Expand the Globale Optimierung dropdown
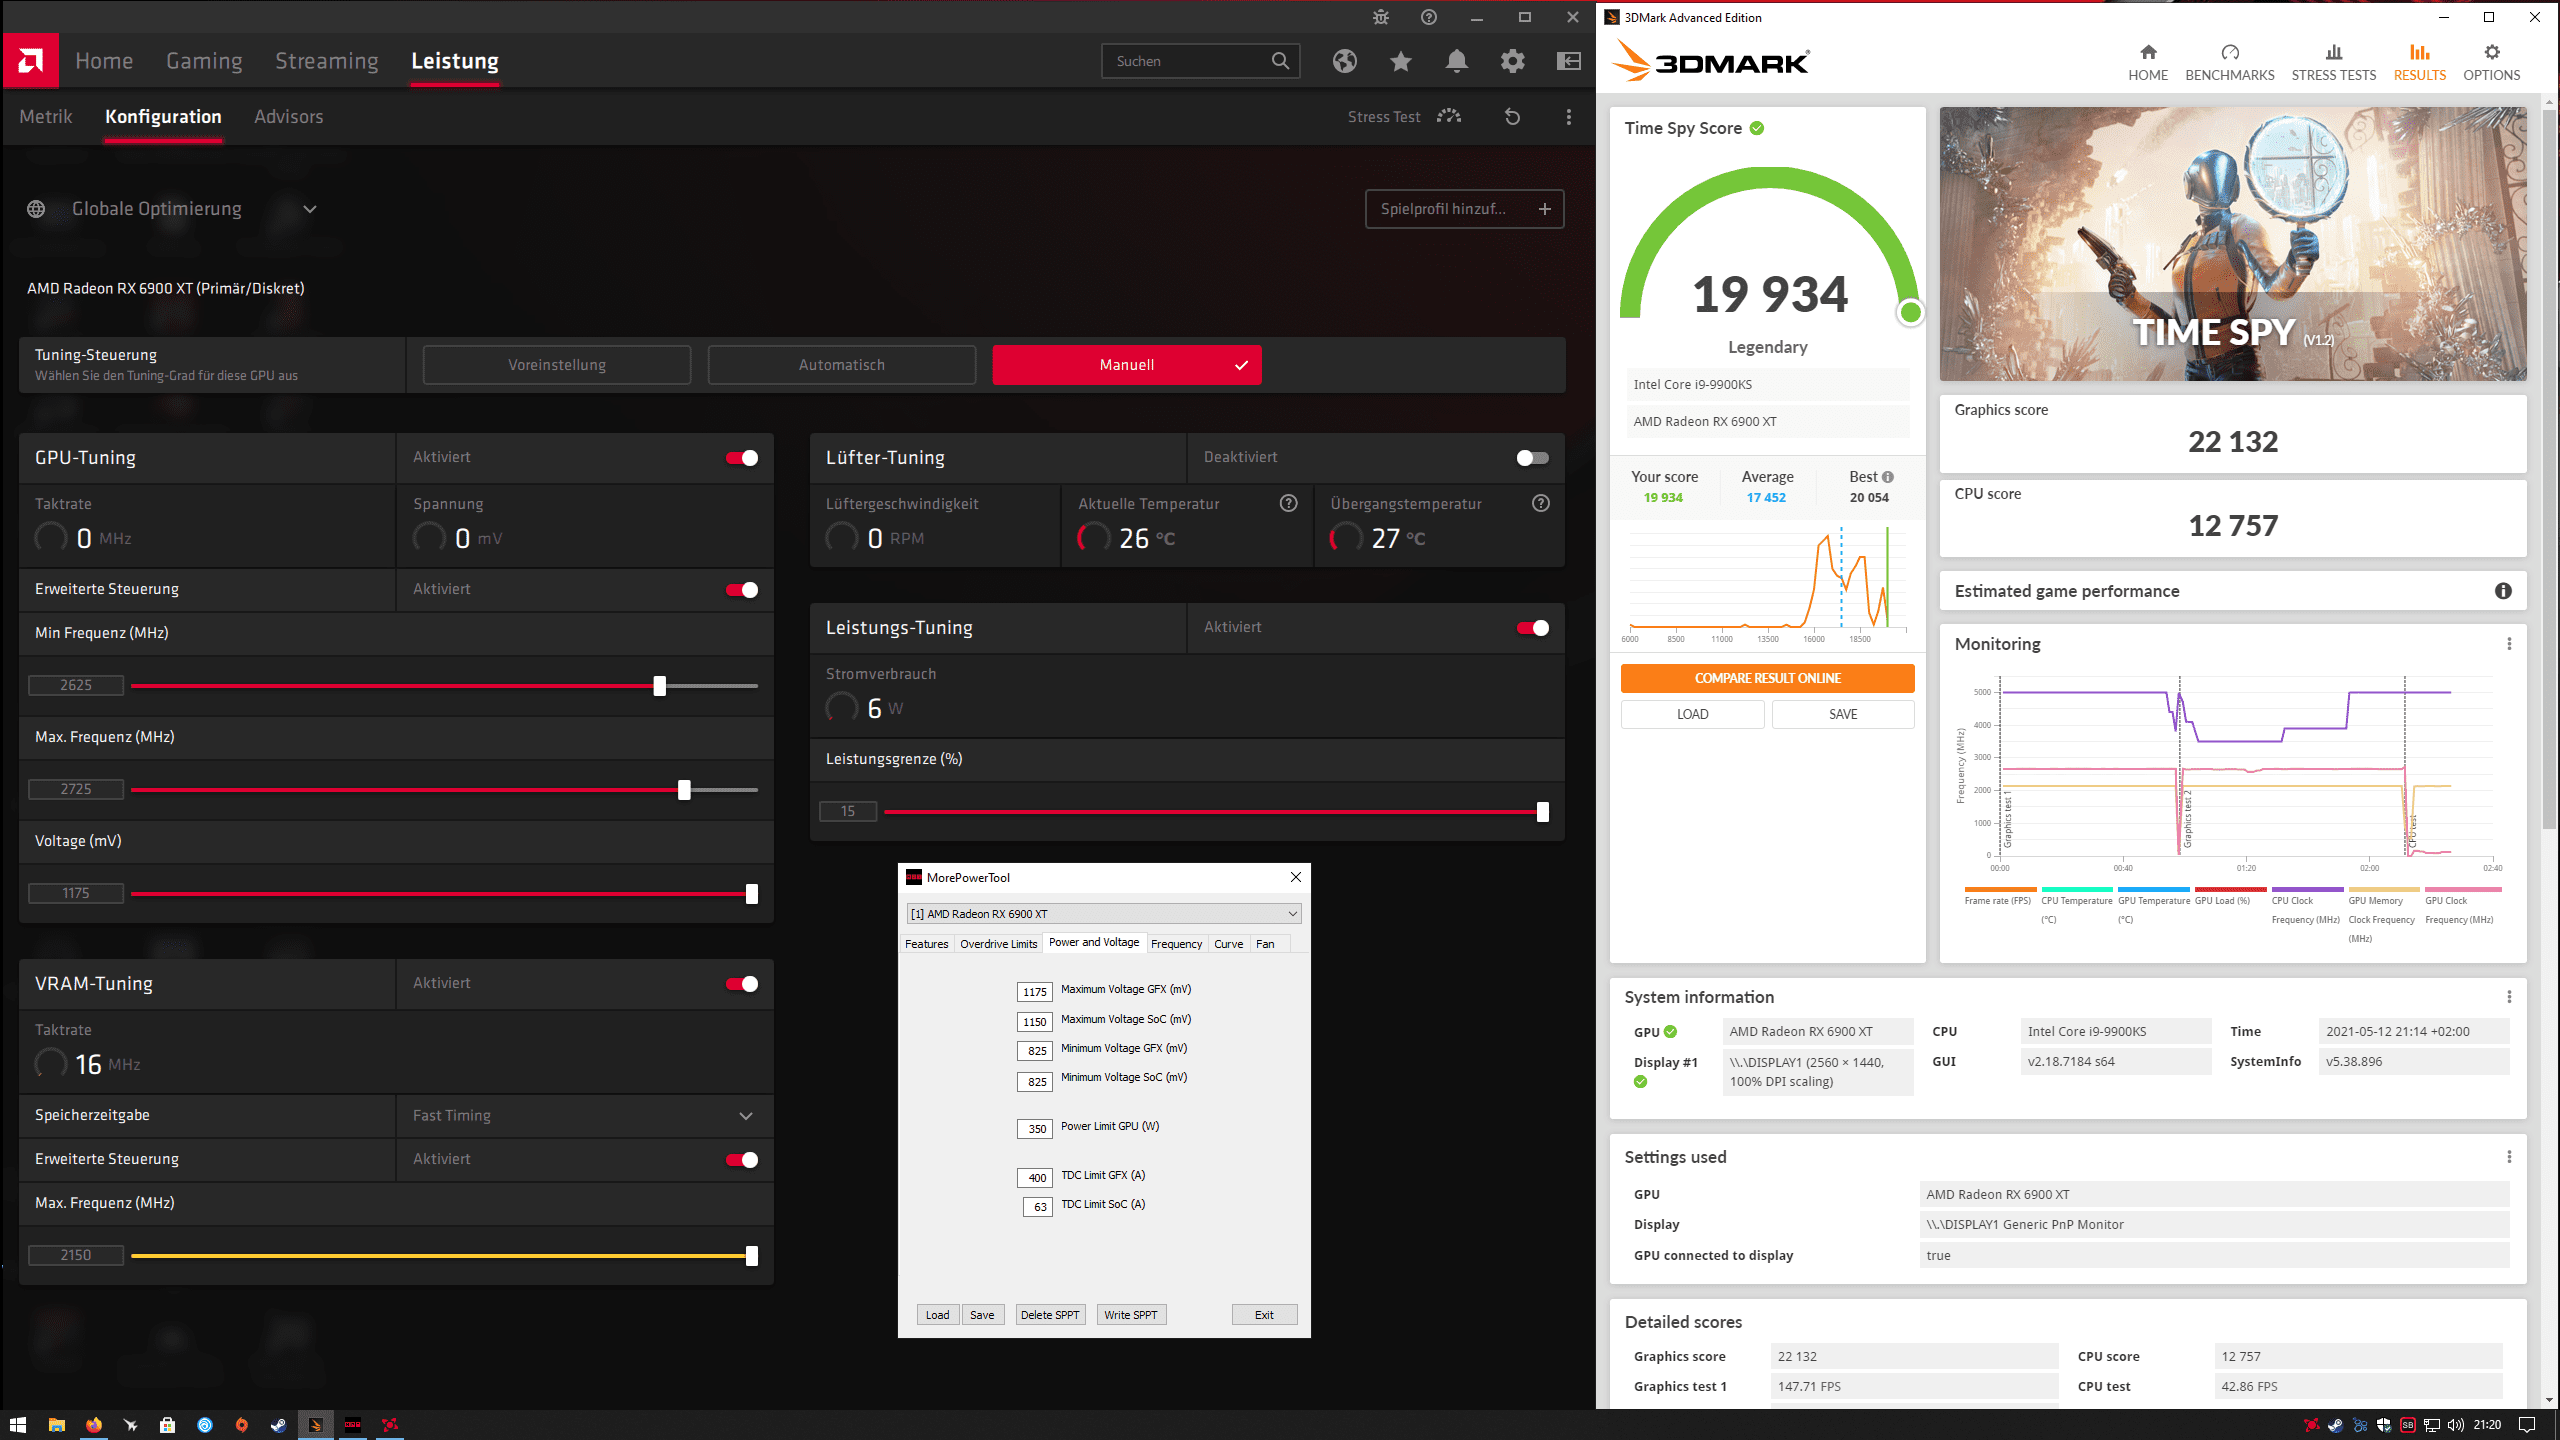The height and width of the screenshot is (1440, 2560). click(310, 209)
